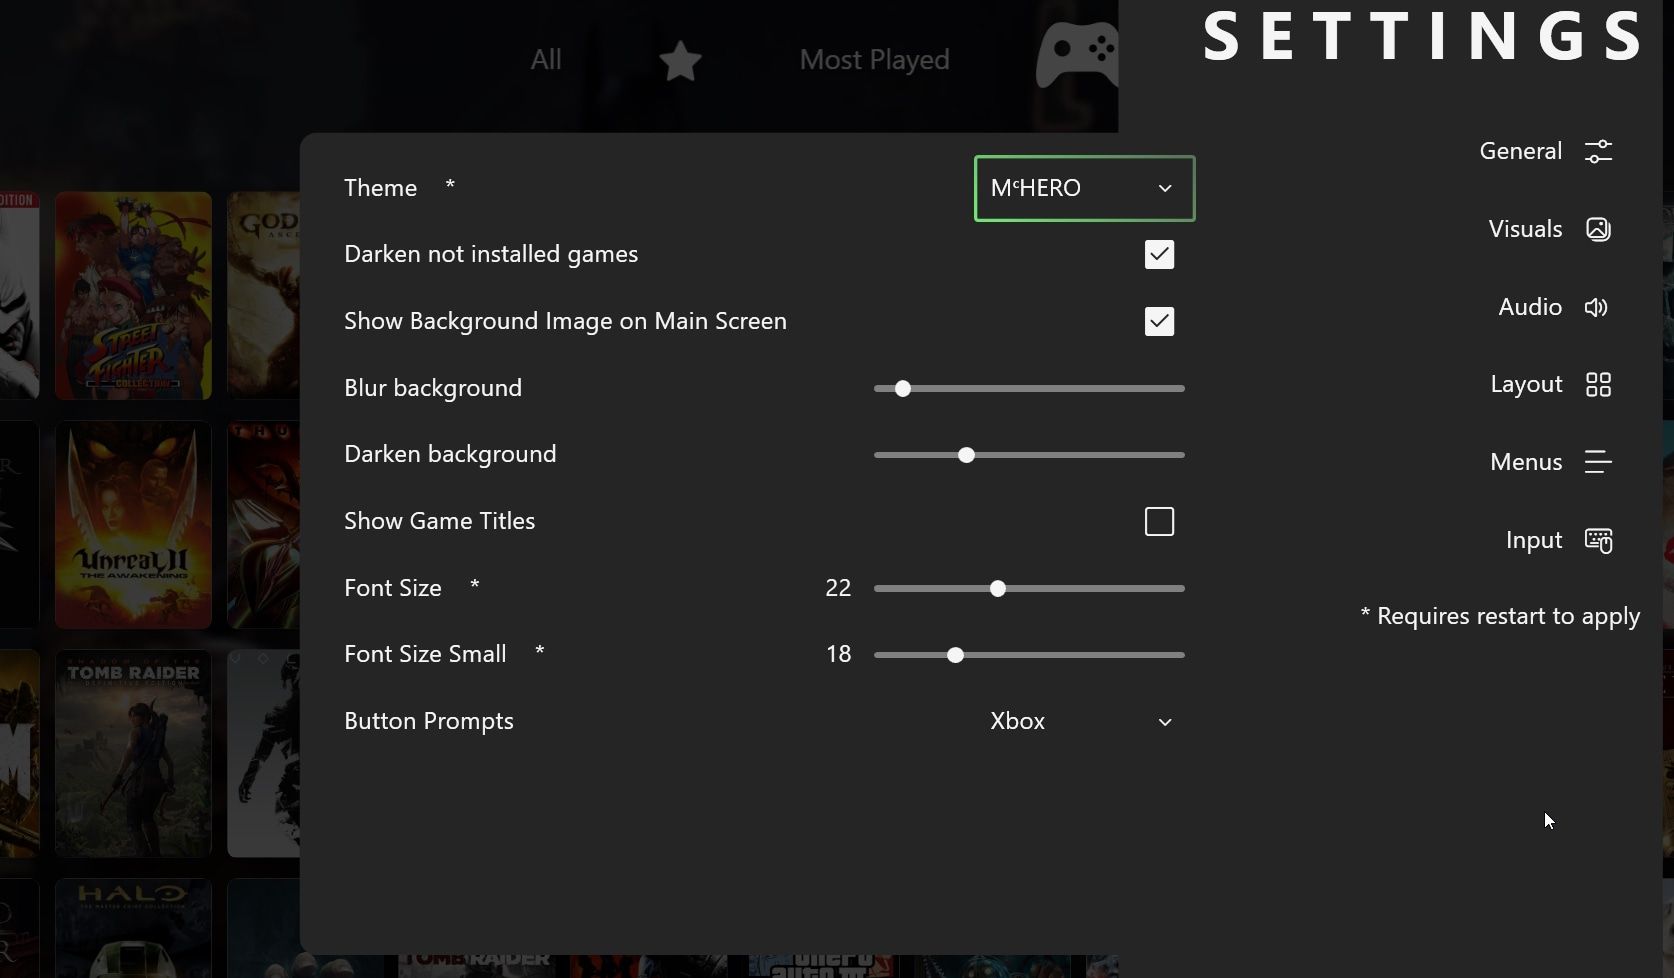The height and width of the screenshot is (978, 1674).
Task: Uncheck Darken not installed games
Action: (x=1158, y=255)
